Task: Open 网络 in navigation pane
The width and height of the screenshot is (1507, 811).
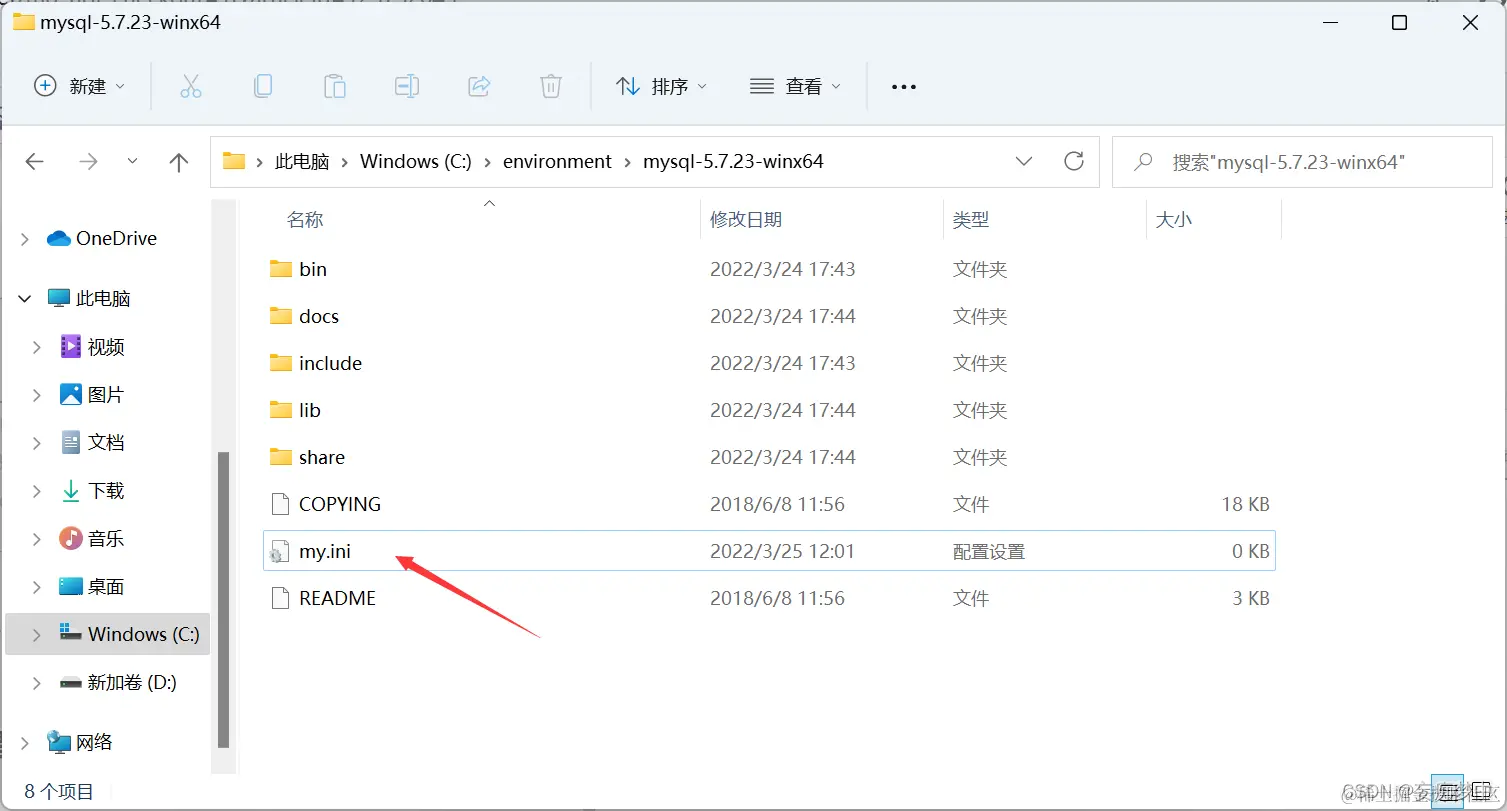Action: click(x=80, y=742)
